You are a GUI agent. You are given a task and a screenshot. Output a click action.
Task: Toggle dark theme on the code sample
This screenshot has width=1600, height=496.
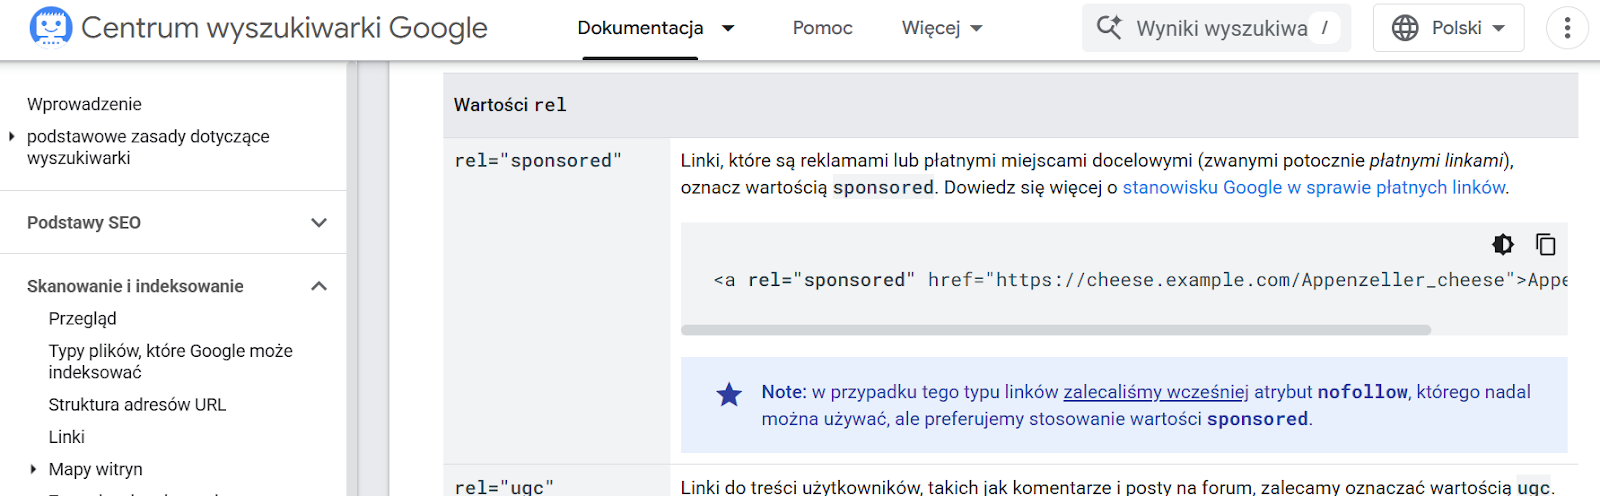click(1503, 244)
